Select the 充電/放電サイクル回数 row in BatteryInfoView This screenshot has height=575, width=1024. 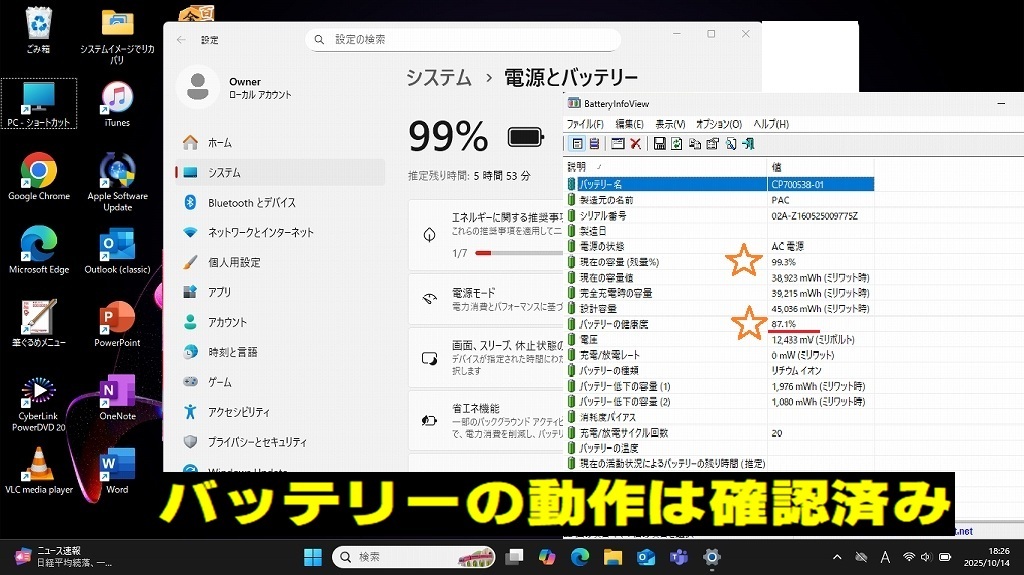point(720,433)
